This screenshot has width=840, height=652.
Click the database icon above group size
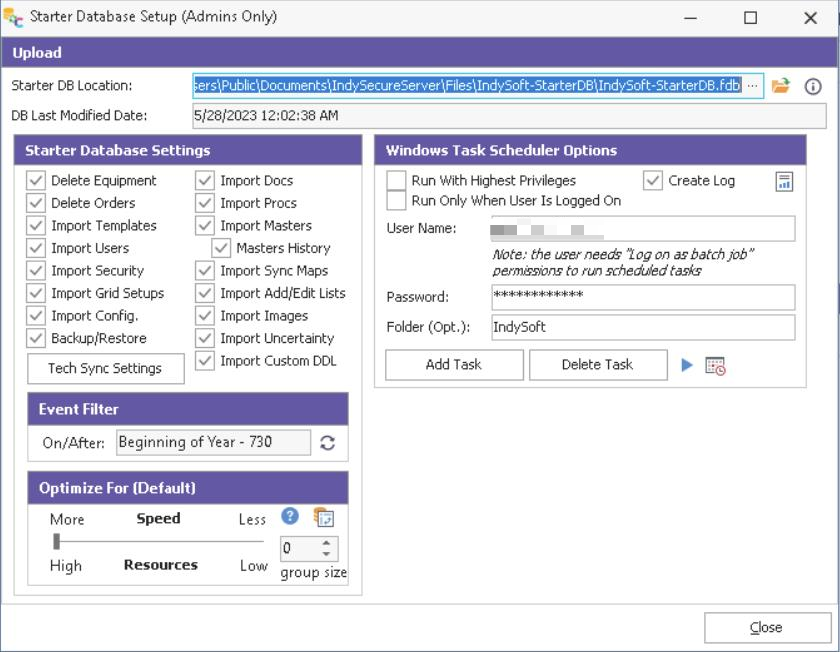pos(323,517)
